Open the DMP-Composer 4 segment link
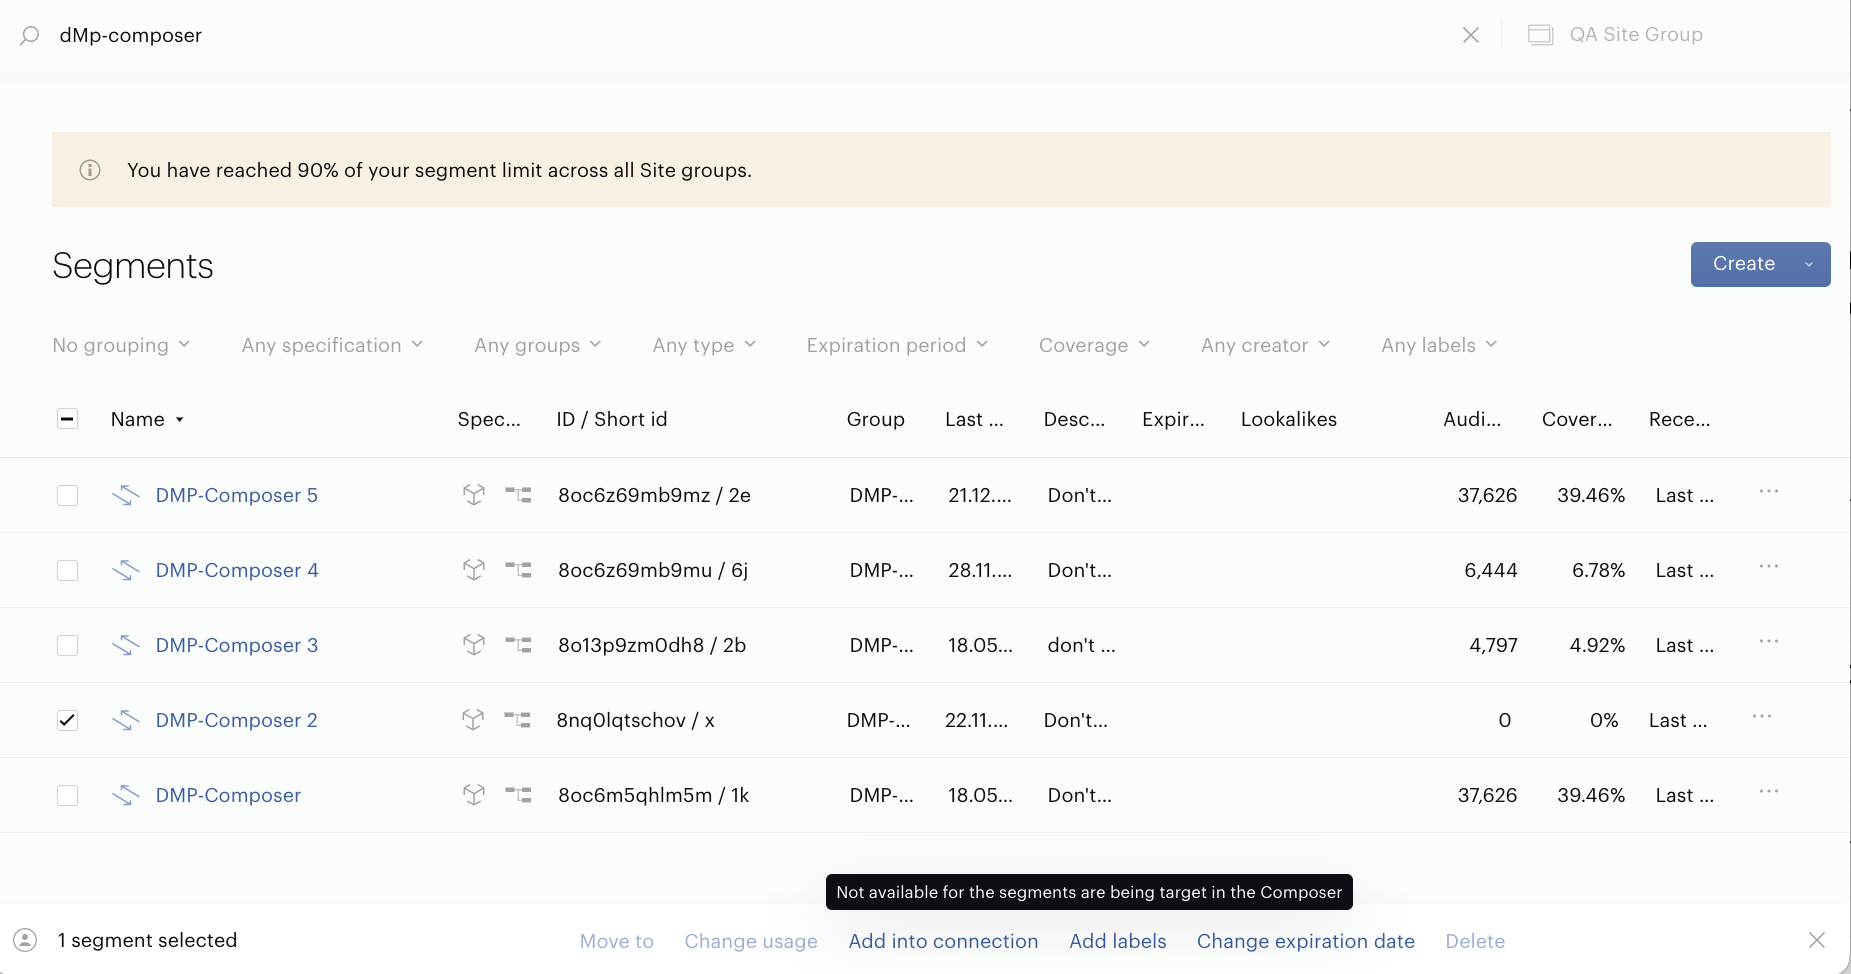Image resolution: width=1851 pixels, height=974 pixels. pyautogui.click(x=237, y=570)
